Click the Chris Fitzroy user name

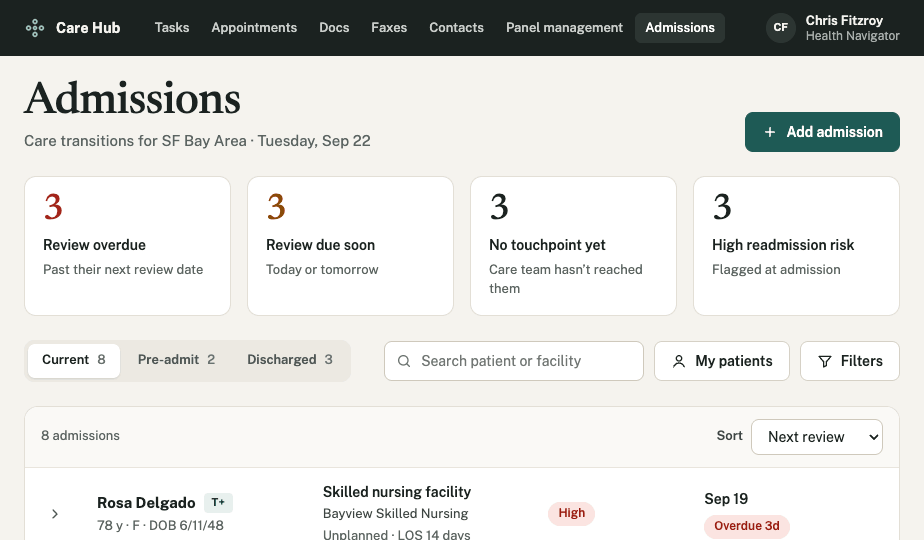point(844,21)
